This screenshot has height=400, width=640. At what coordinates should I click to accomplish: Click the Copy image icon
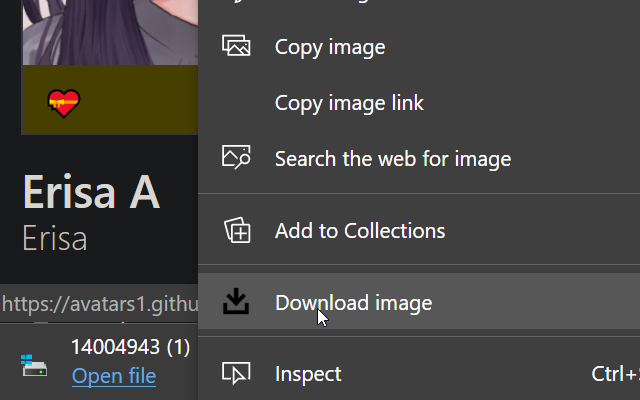pos(236,46)
